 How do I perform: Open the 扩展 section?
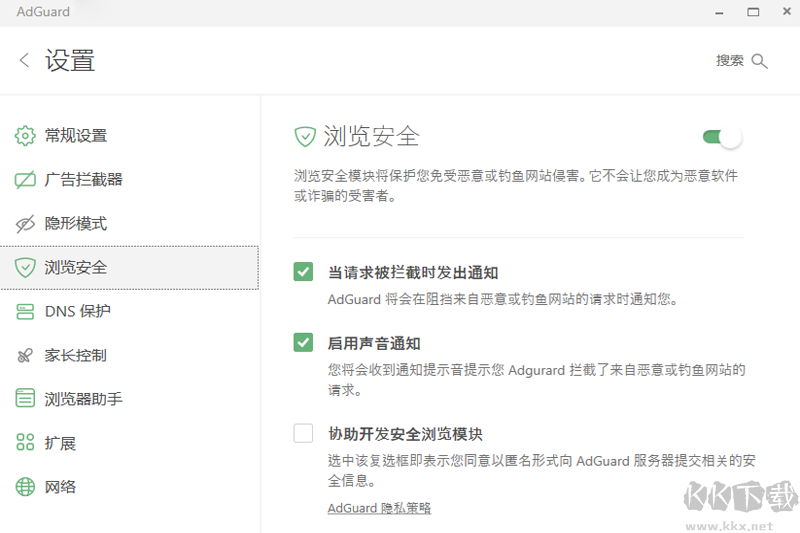coord(130,443)
